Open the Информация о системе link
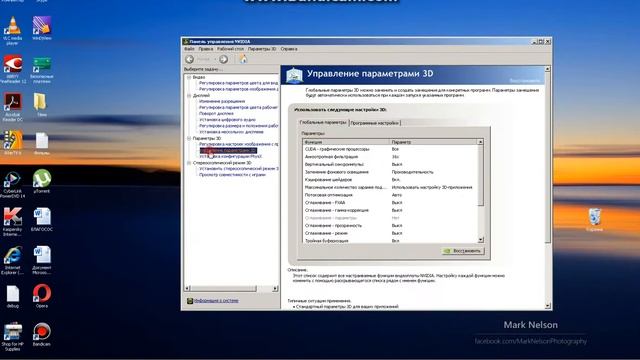Image resolution: width=640 pixels, height=360 pixels. (x=216, y=301)
